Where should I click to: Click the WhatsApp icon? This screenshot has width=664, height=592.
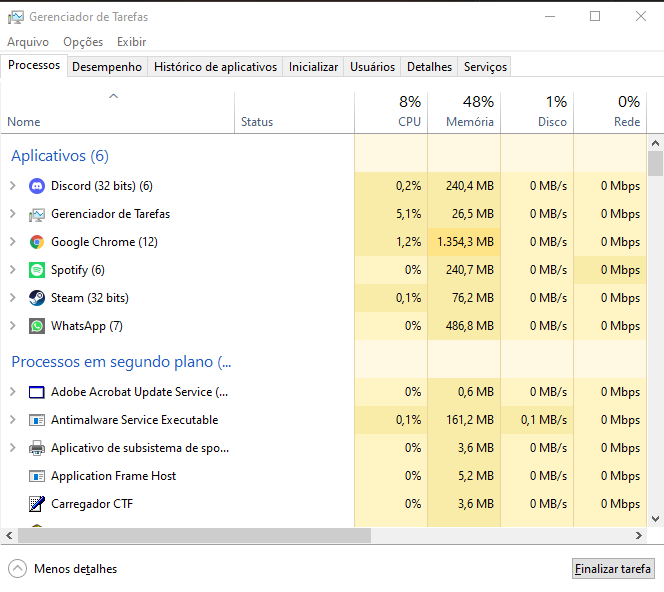tap(37, 326)
